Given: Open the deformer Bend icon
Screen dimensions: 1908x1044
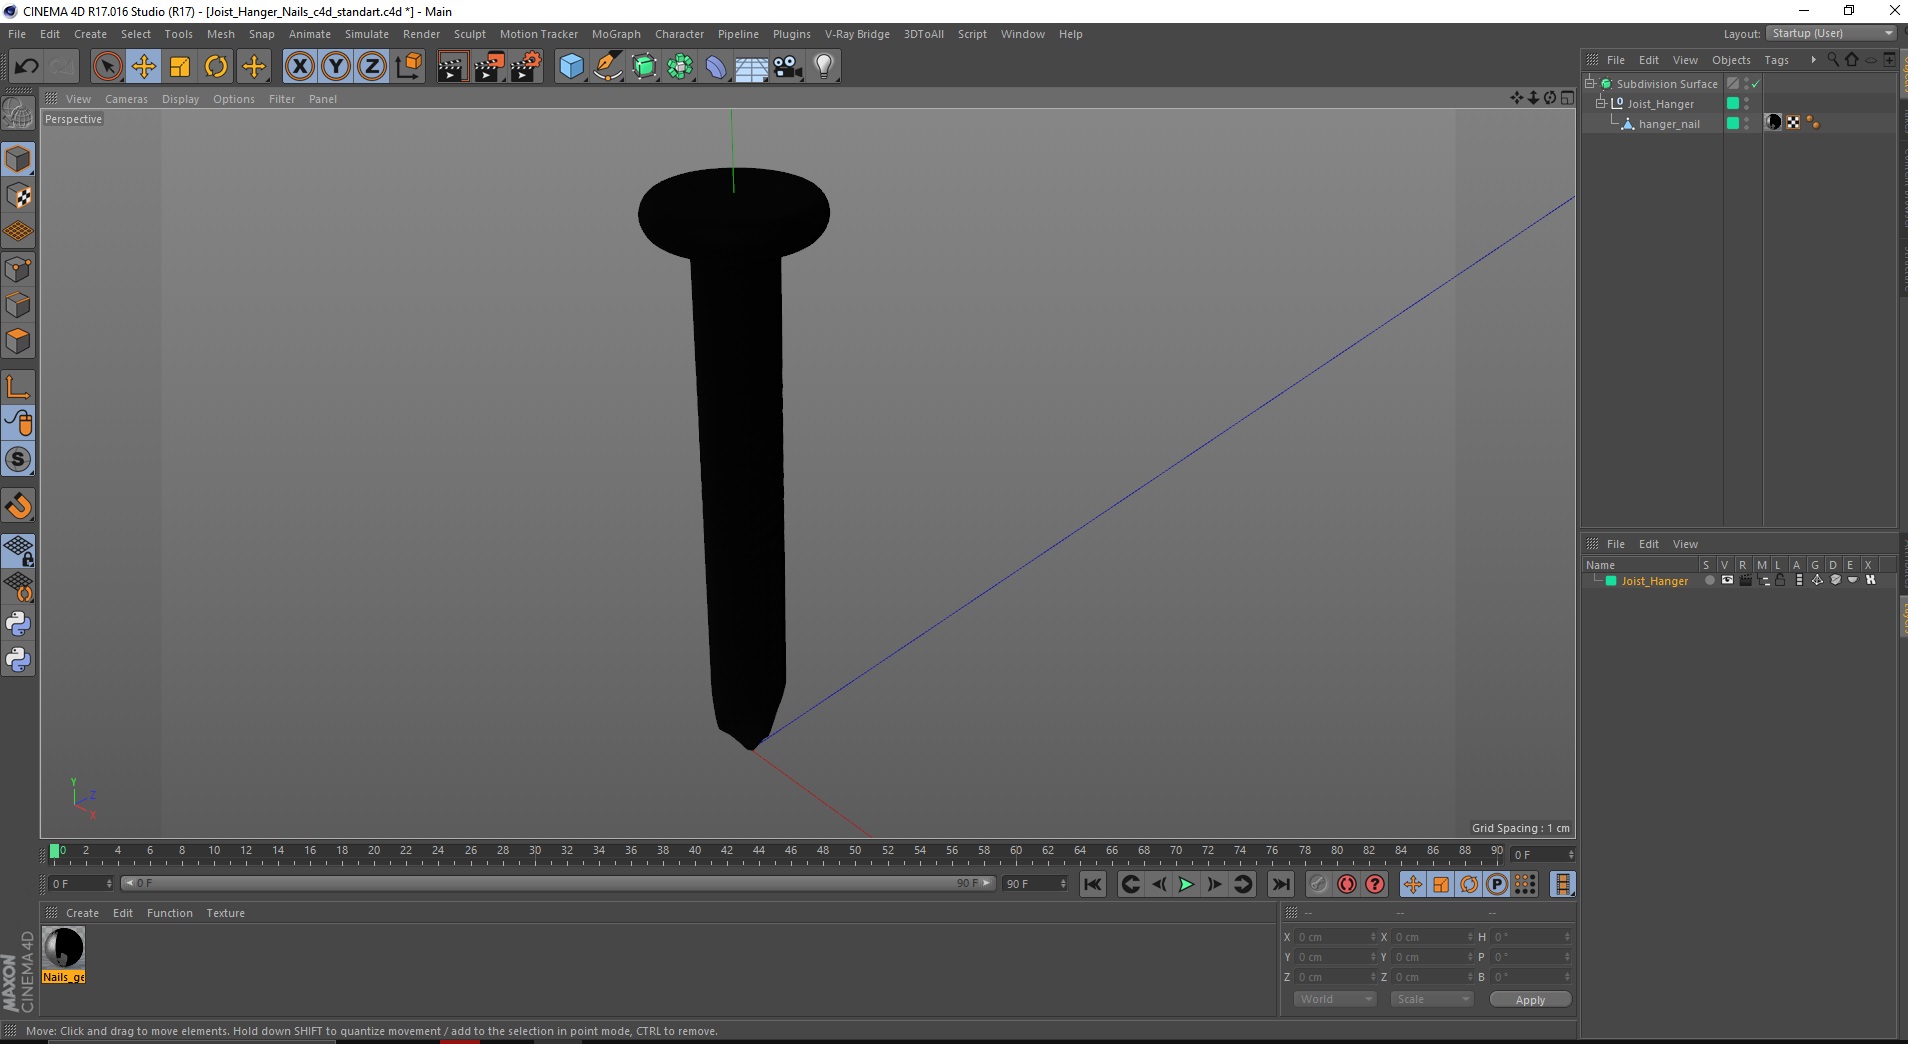Looking at the screenshot, I should coord(717,67).
